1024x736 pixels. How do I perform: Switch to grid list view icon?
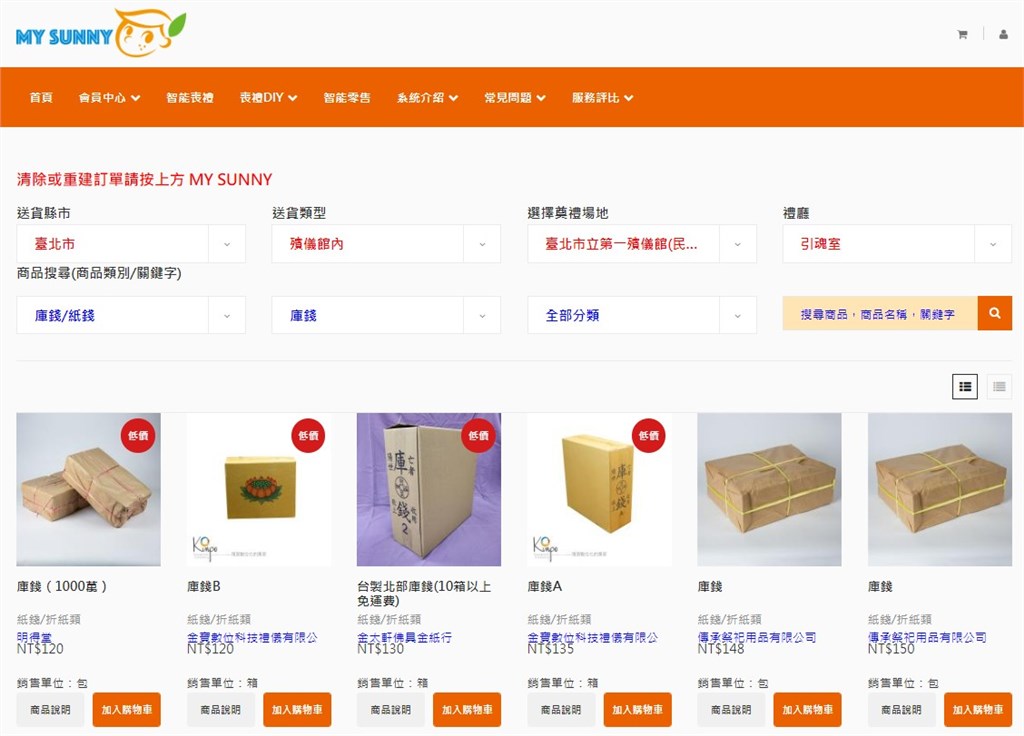point(965,387)
